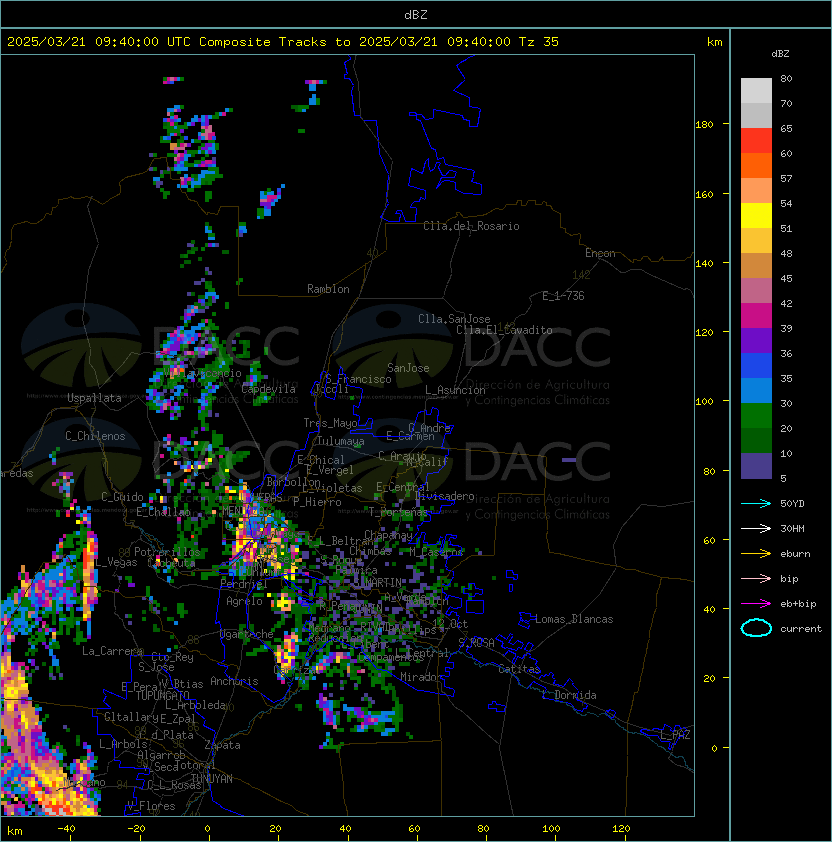Pick the light gray 80–70 dBZ swatch
This screenshot has width=832, height=842.
click(x=756, y=91)
